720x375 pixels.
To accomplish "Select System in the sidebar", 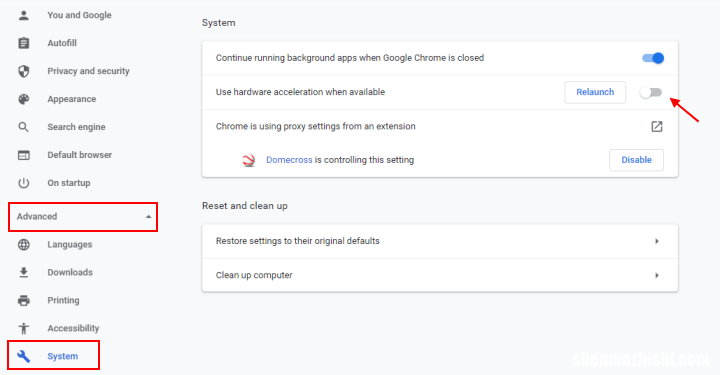I will tap(62, 356).
